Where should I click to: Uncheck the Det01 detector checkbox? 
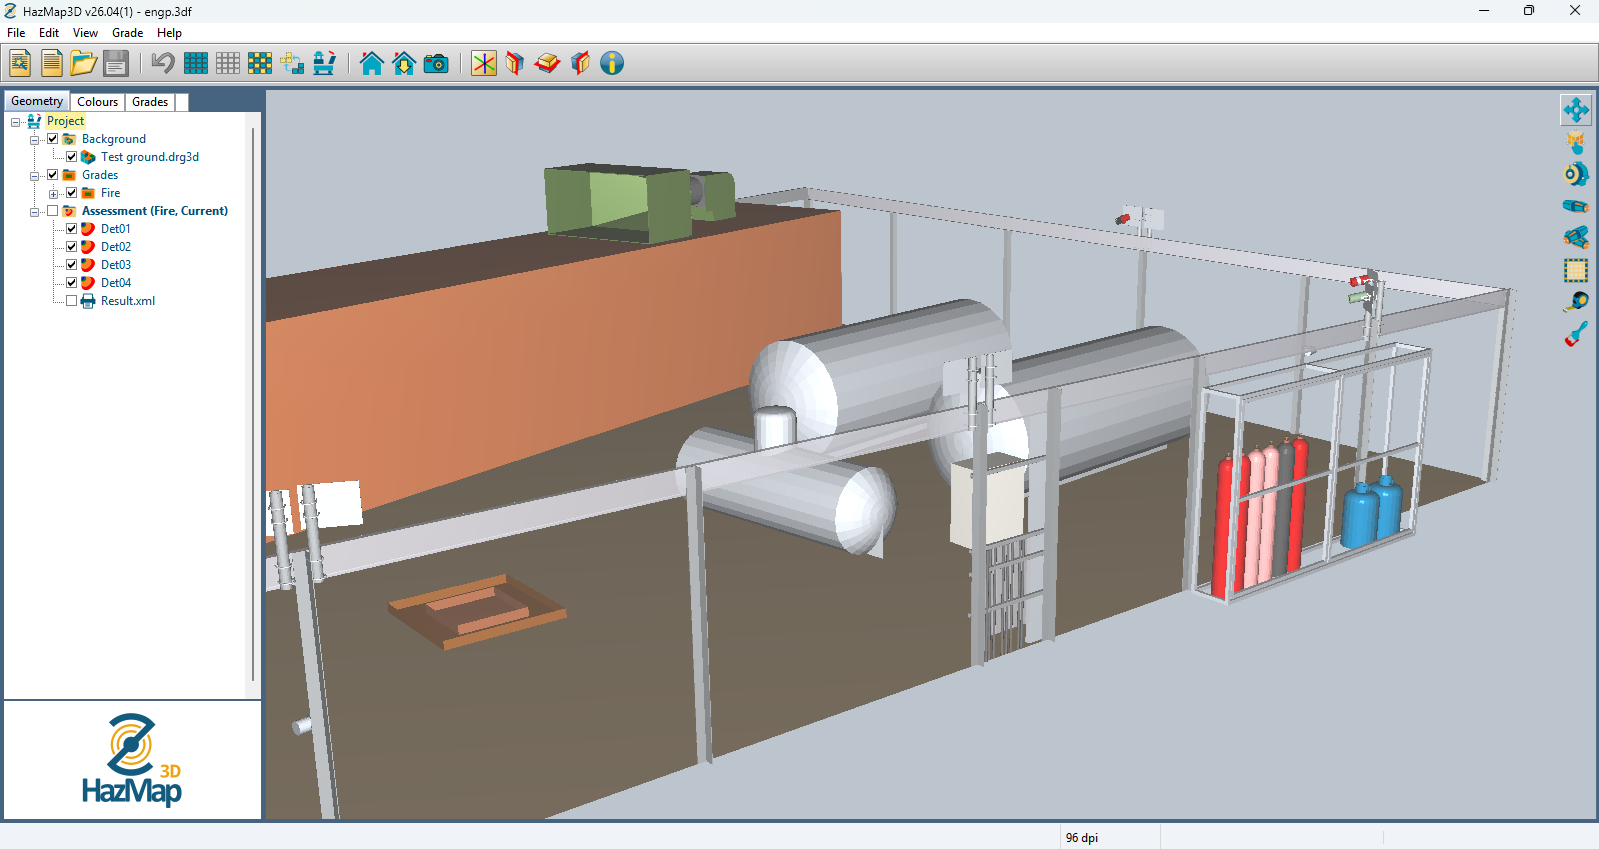point(72,229)
